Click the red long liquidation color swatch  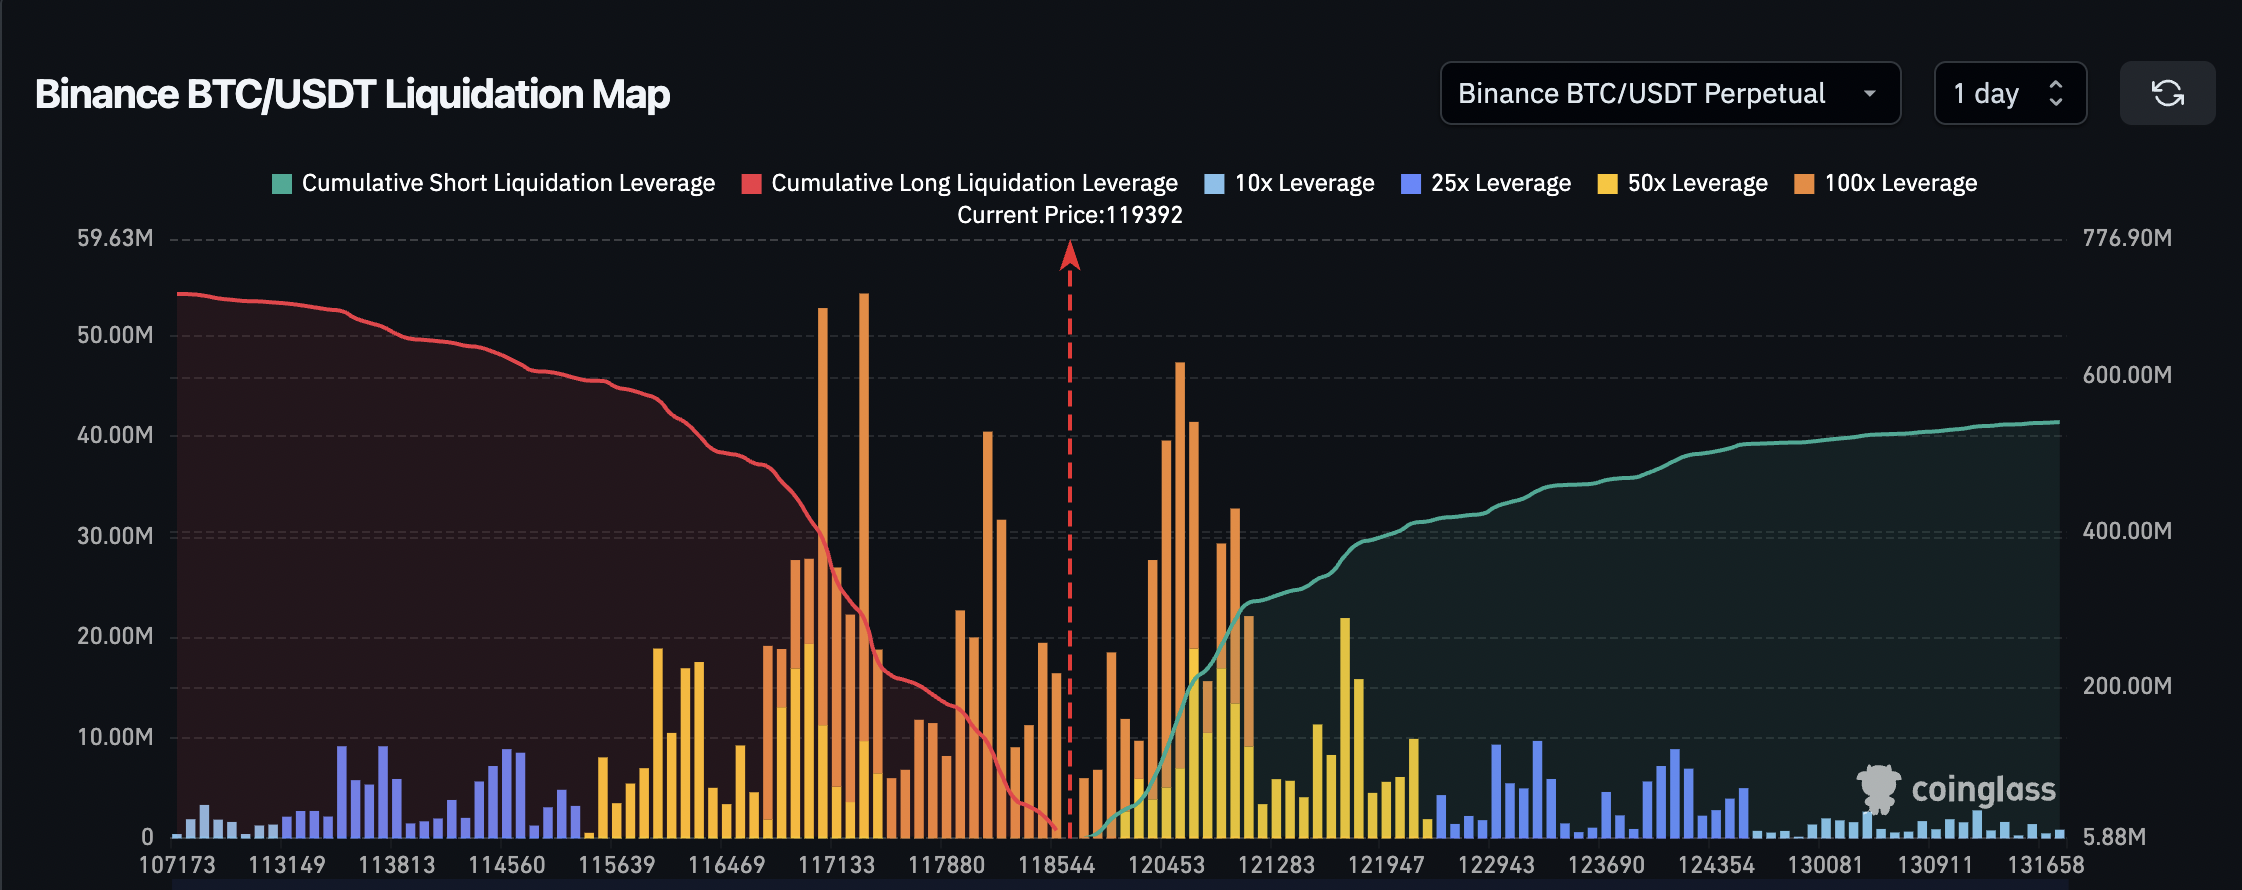click(751, 184)
